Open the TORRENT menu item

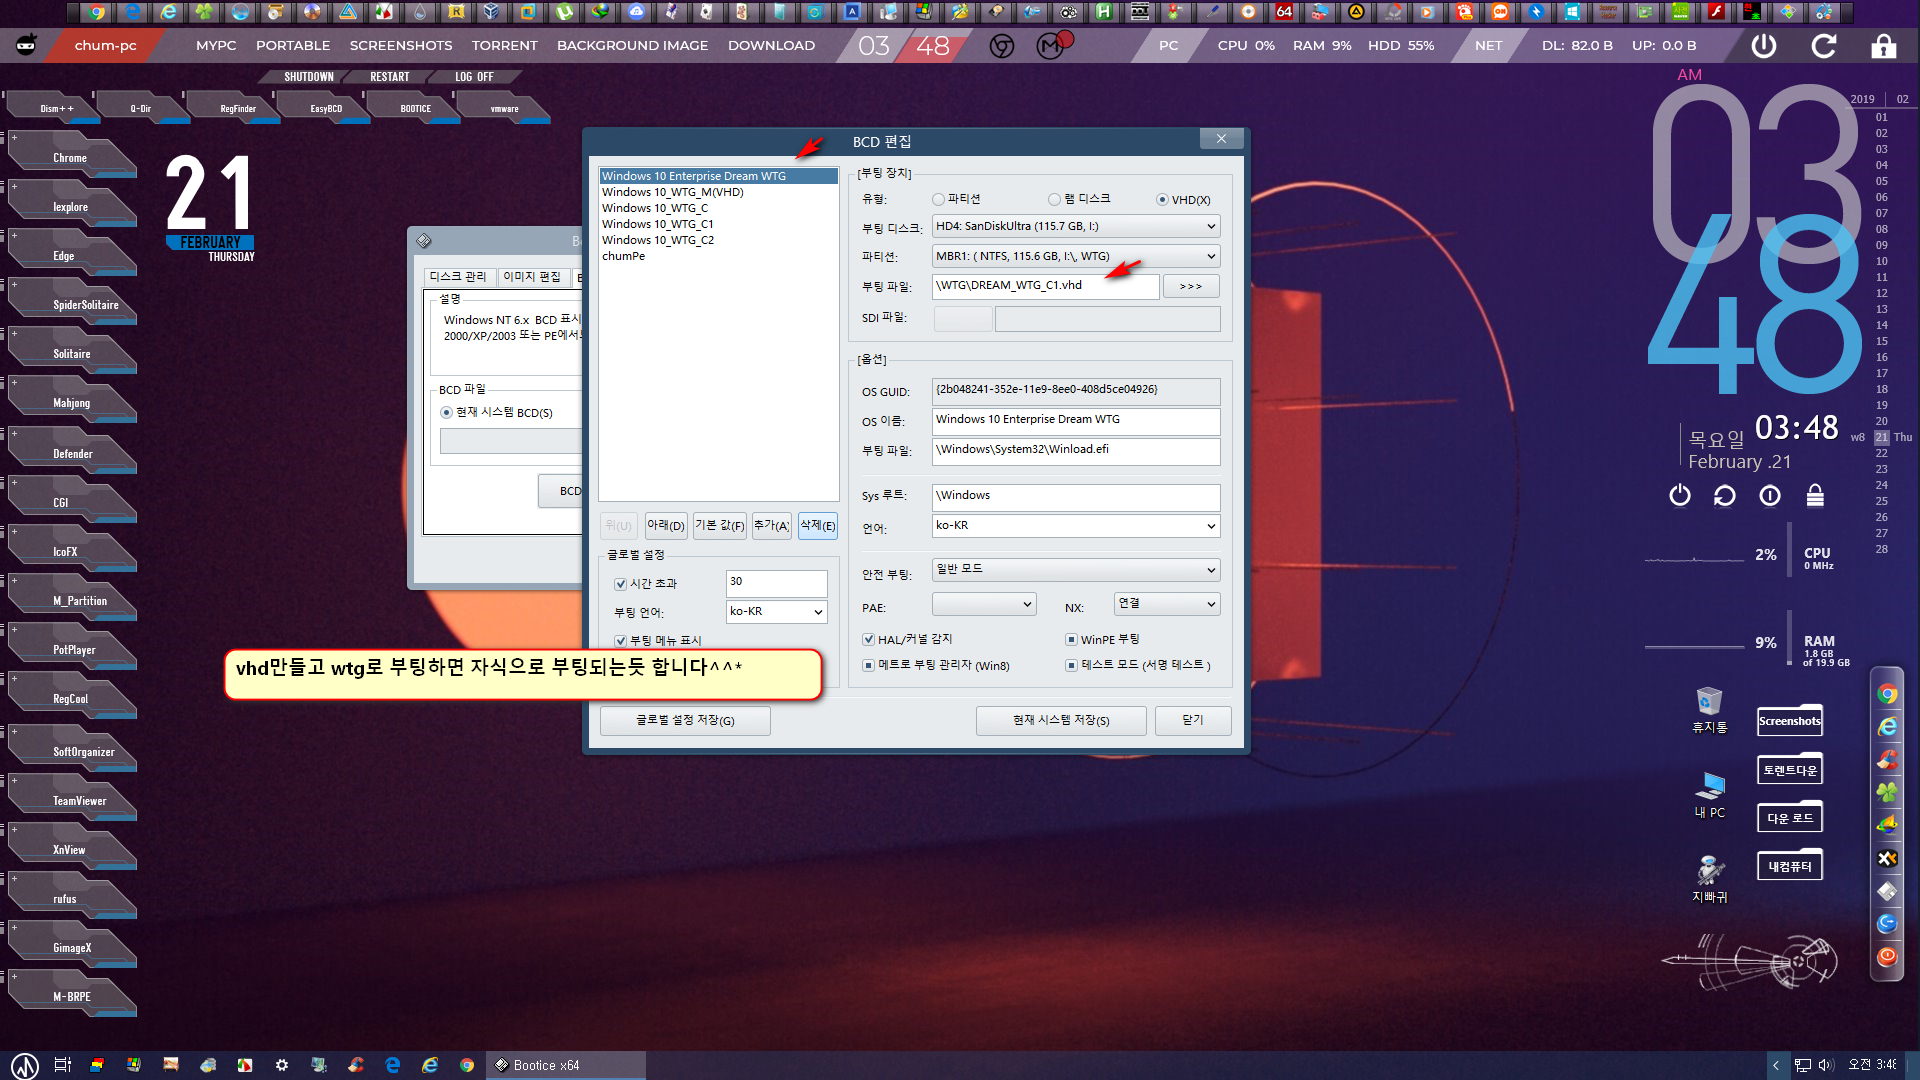[505, 46]
